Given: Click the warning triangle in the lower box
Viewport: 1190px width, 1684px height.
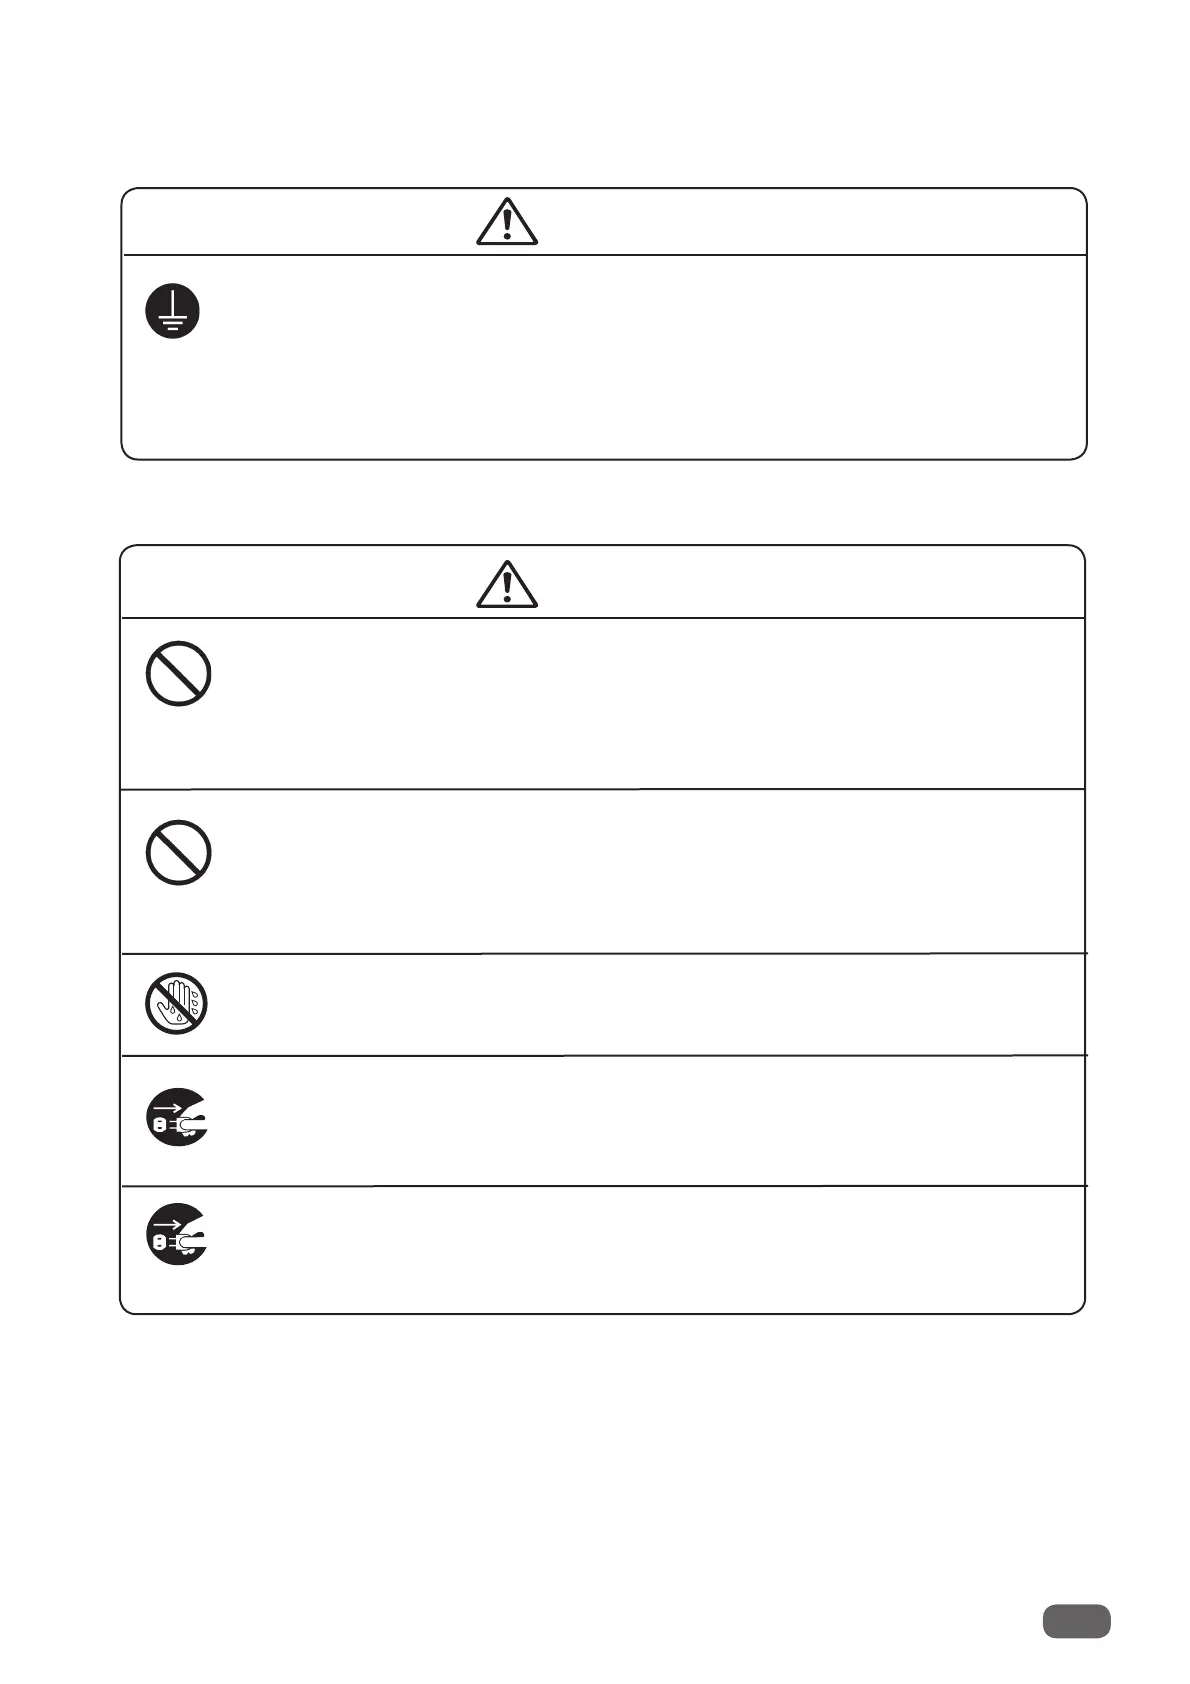Looking at the screenshot, I should pyautogui.click(x=507, y=584).
